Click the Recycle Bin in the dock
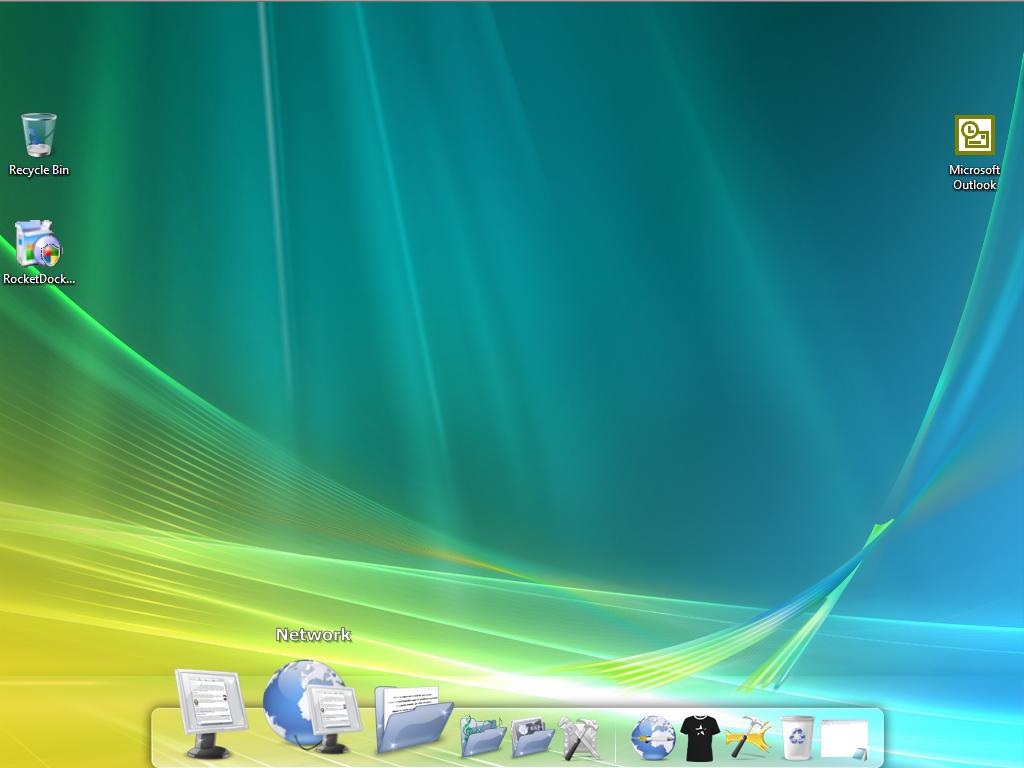This screenshot has width=1024, height=768. (797, 737)
